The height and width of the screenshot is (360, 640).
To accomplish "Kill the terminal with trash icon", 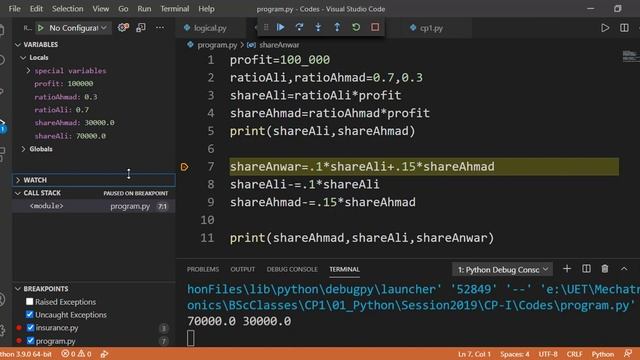I will 605,269.
